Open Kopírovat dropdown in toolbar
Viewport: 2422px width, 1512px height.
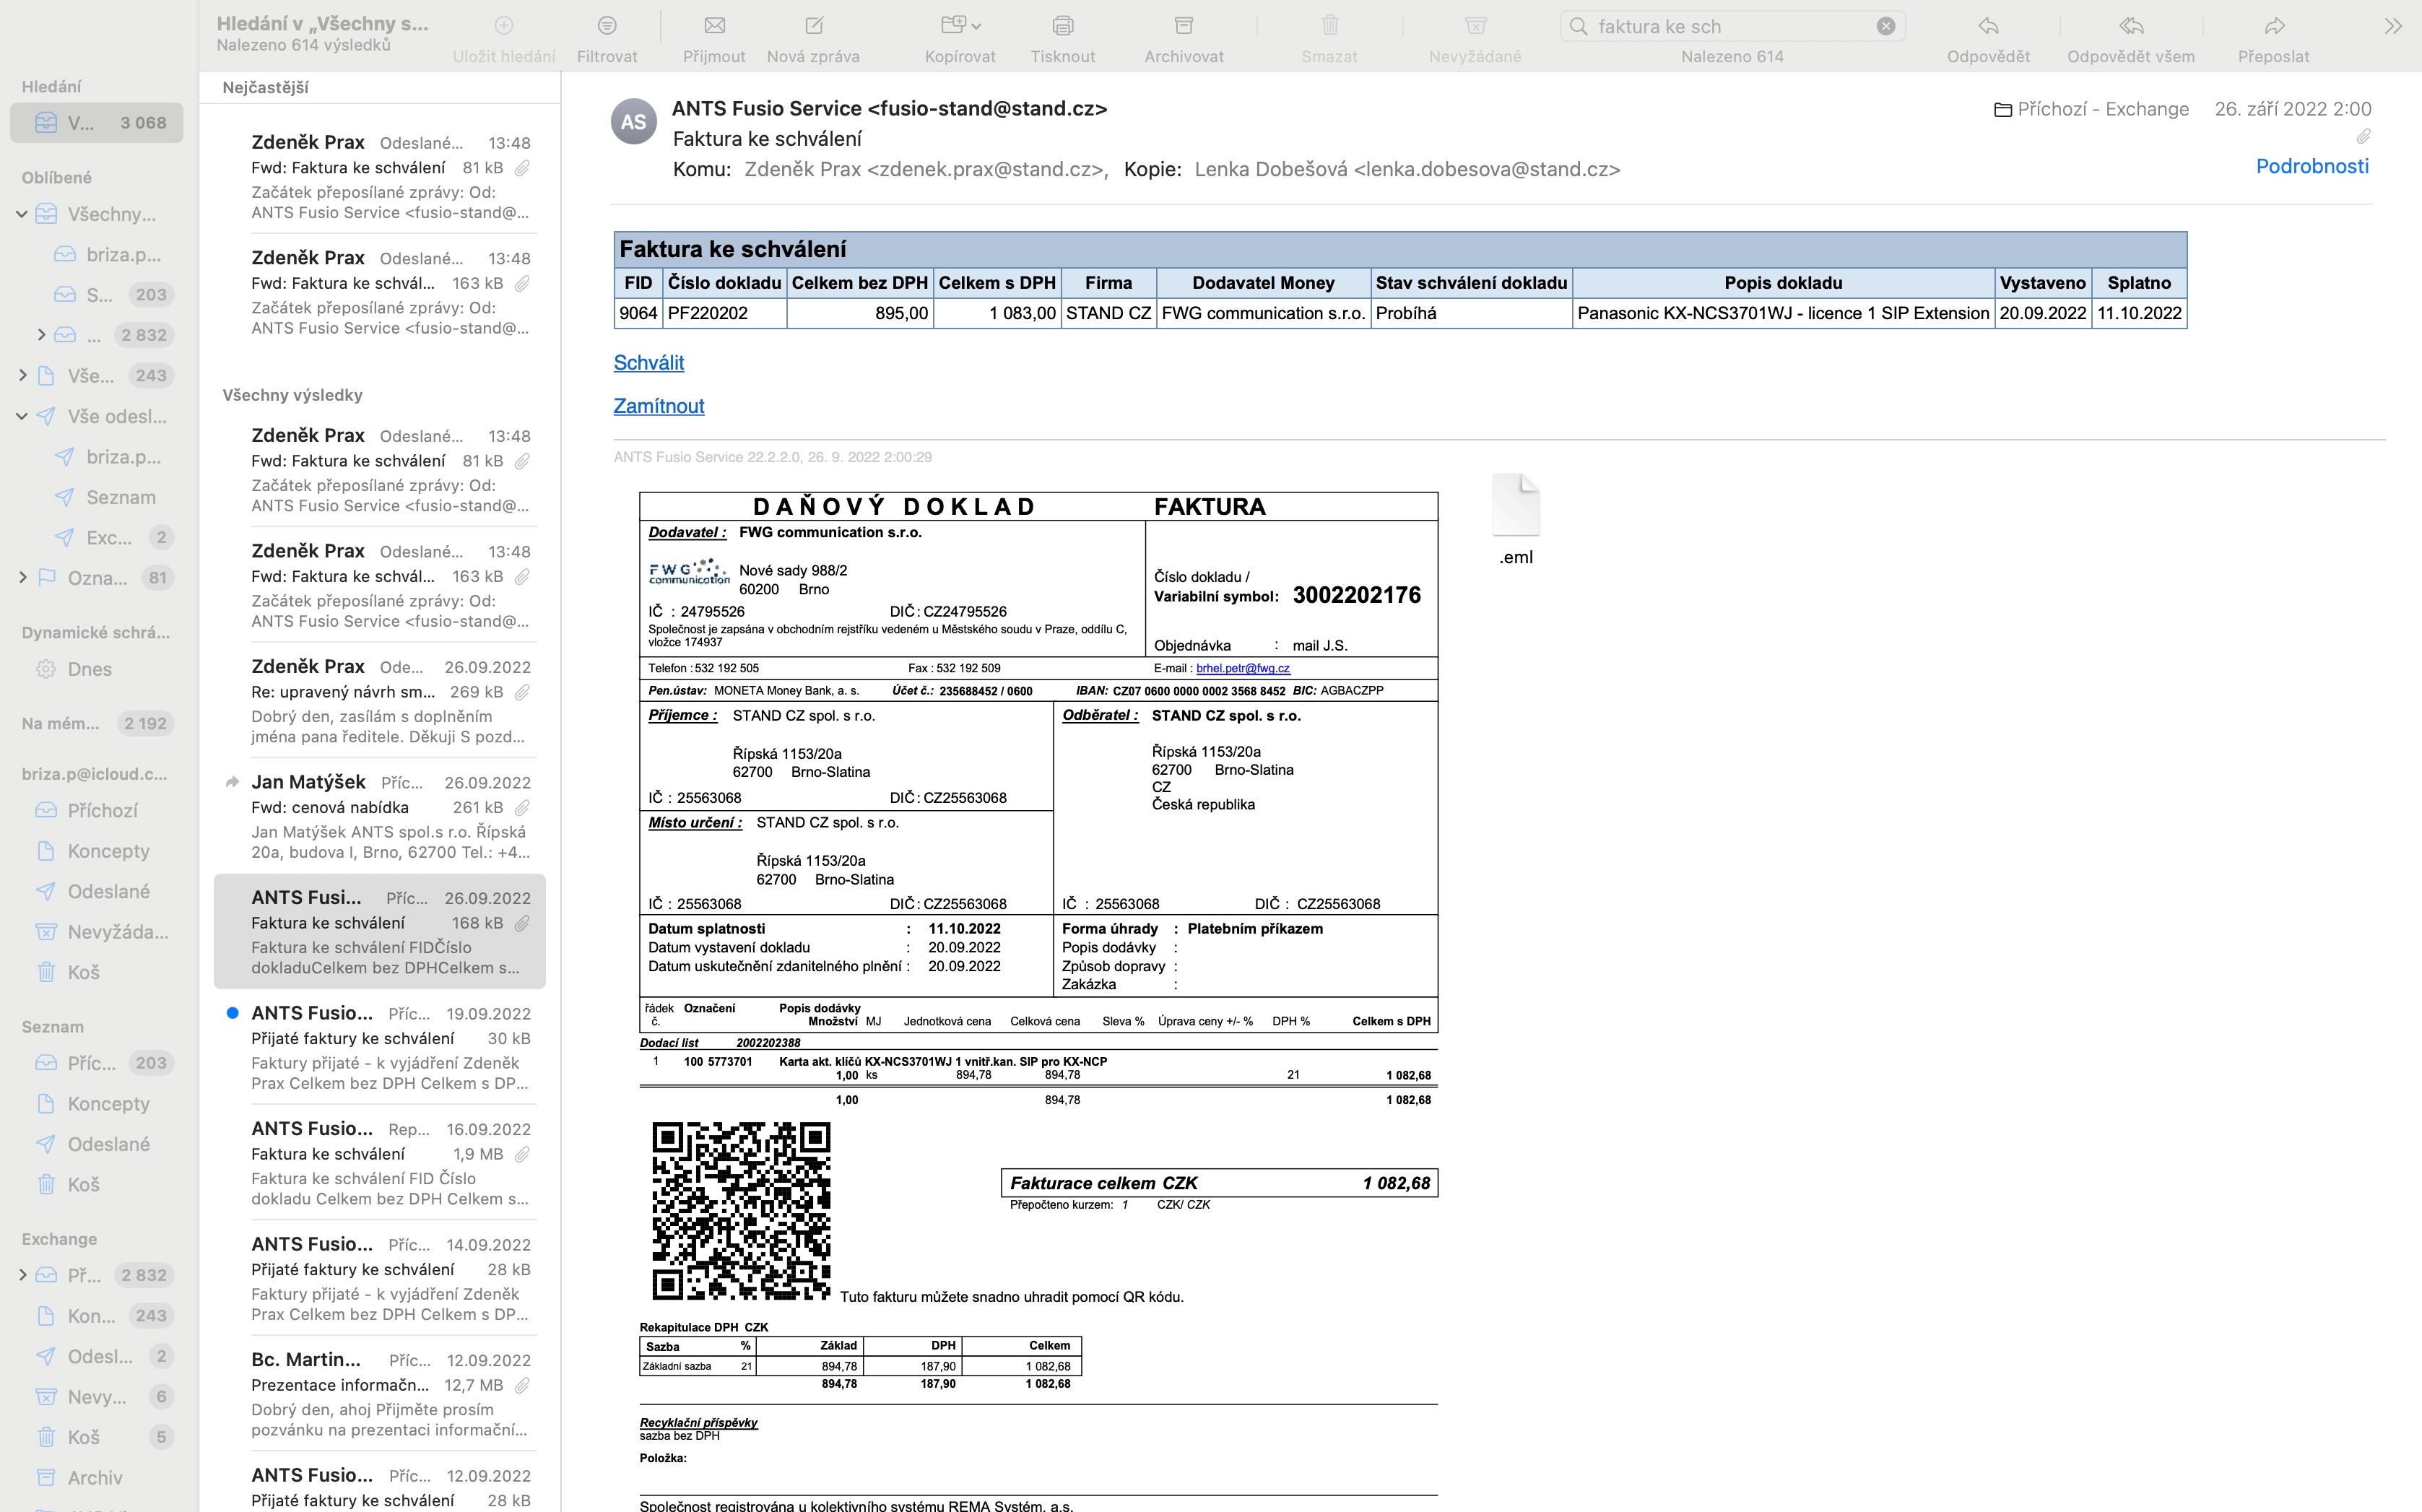(961, 27)
